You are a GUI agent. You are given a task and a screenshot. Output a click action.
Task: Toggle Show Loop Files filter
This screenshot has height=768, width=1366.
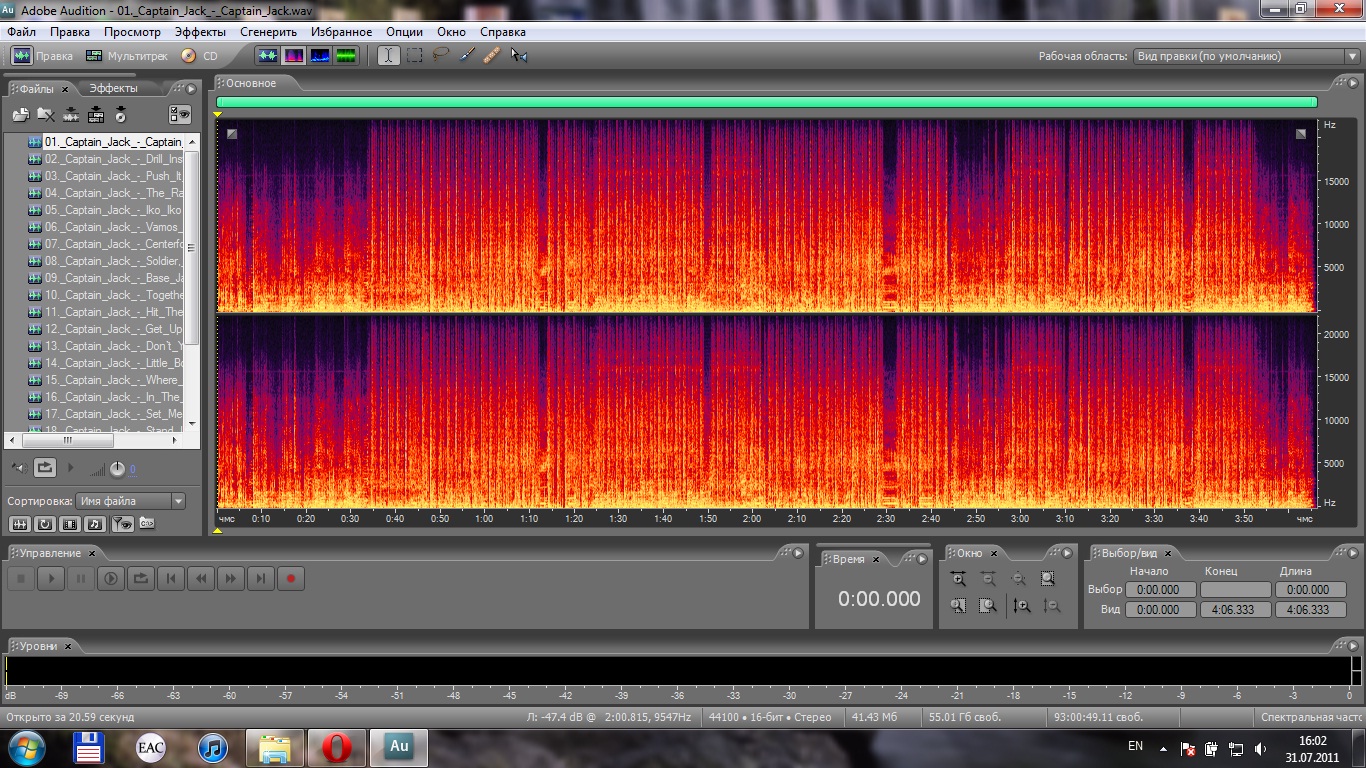(x=45, y=523)
